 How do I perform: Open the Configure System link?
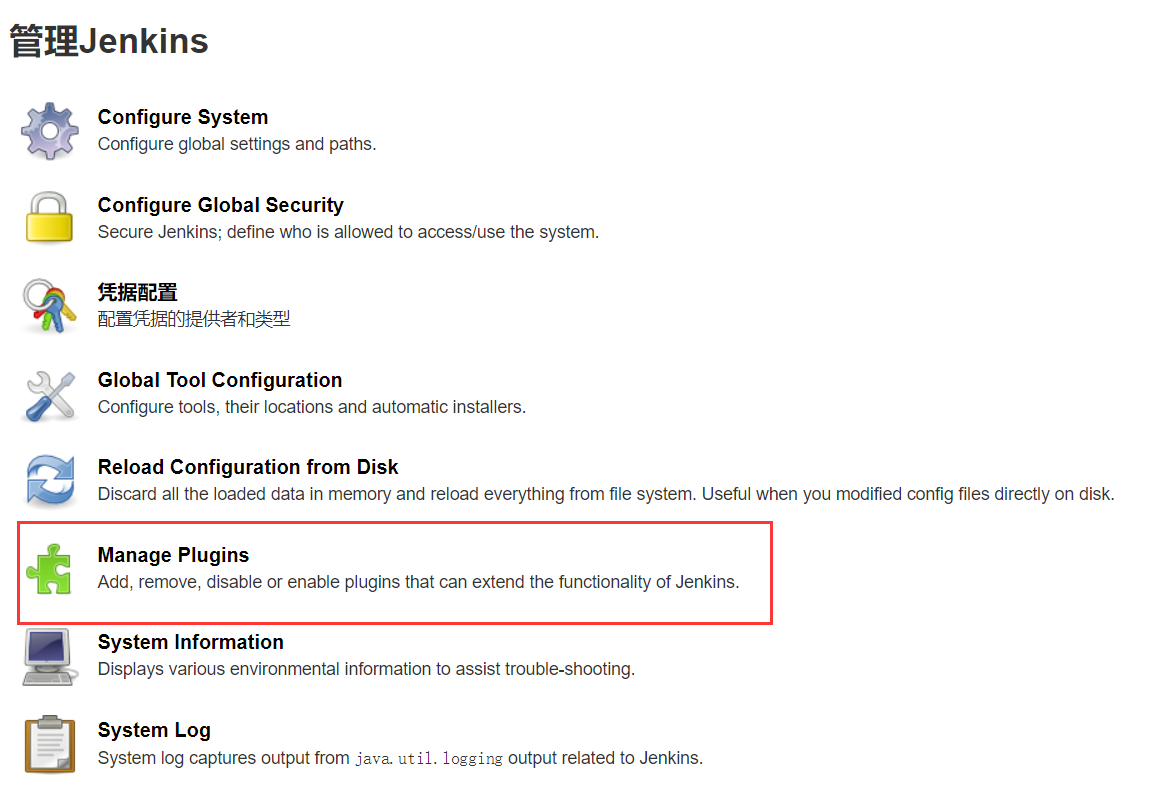click(x=183, y=117)
